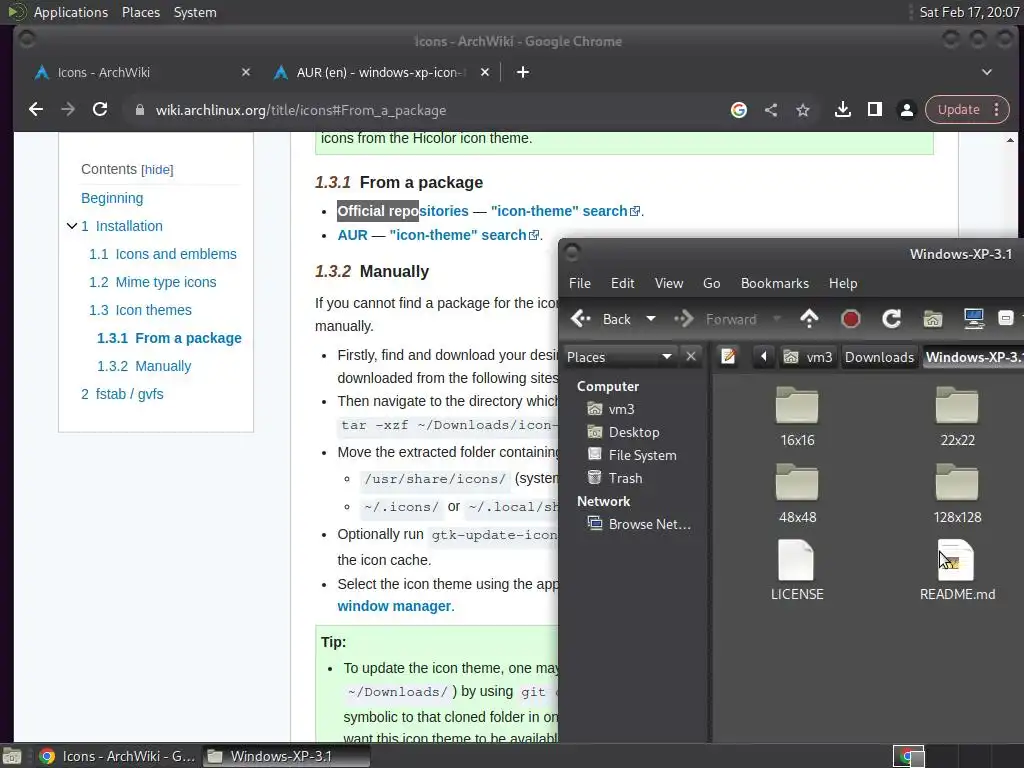Open 1.1 Icons and emblems link
Screen dimensions: 1024x768
pos(163,254)
